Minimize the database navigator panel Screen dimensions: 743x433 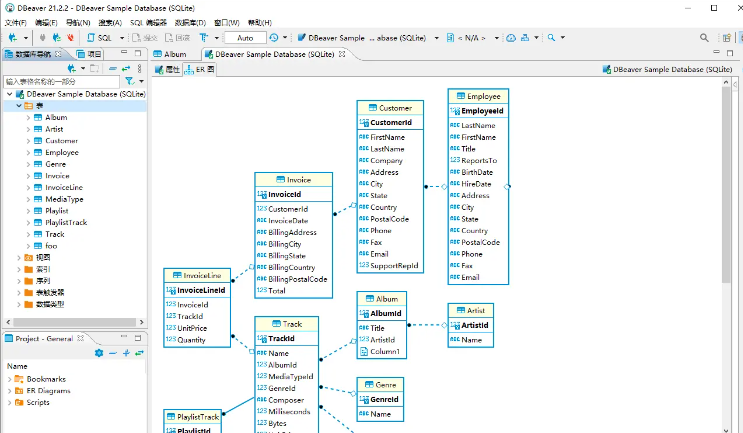coord(124,52)
